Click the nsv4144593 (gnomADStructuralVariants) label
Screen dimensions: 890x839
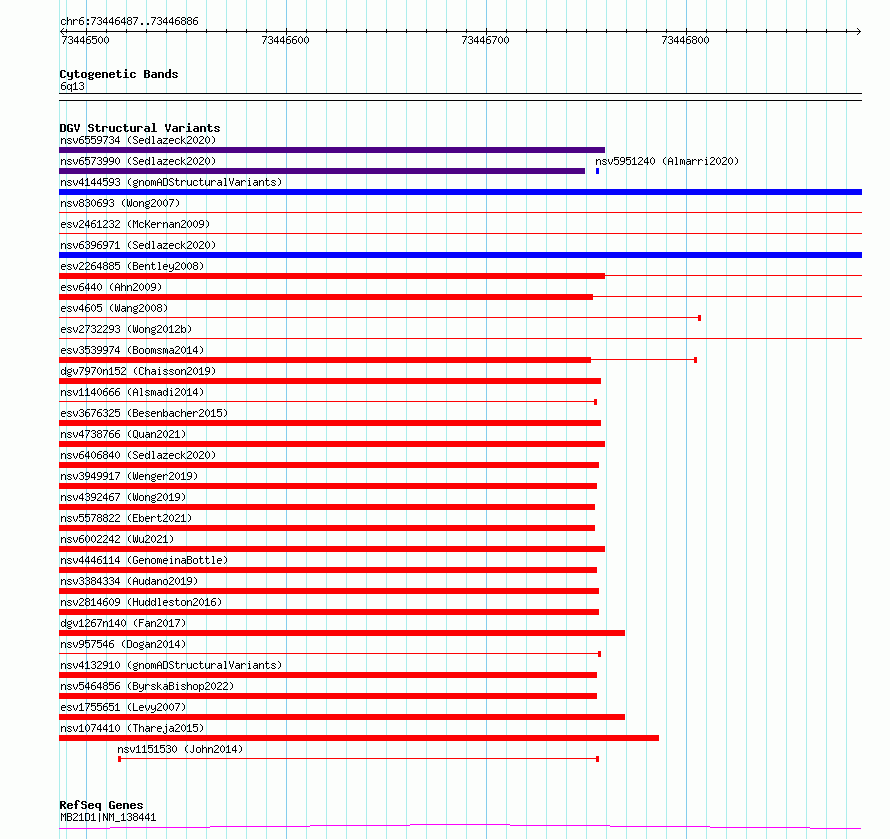[171, 182]
